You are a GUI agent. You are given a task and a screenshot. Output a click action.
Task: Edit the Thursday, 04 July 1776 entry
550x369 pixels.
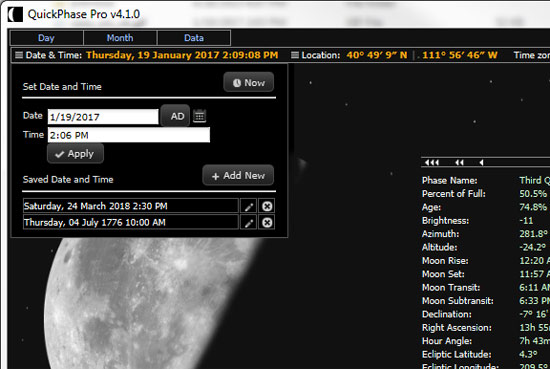pyautogui.click(x=249, y=223)
